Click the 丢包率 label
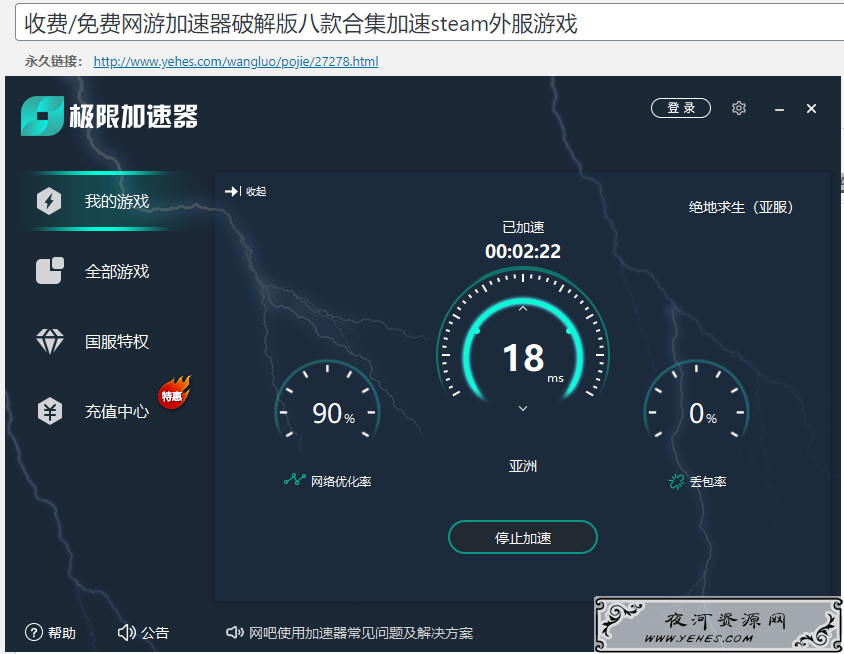The width and height of the screenshot is (844, 654). (708, 481)
